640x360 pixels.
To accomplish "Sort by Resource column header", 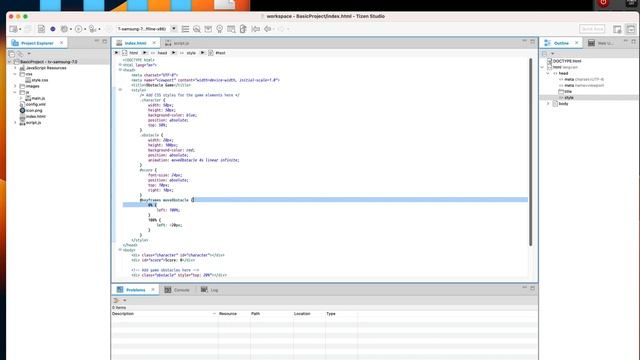I will [x=234, y=313].
